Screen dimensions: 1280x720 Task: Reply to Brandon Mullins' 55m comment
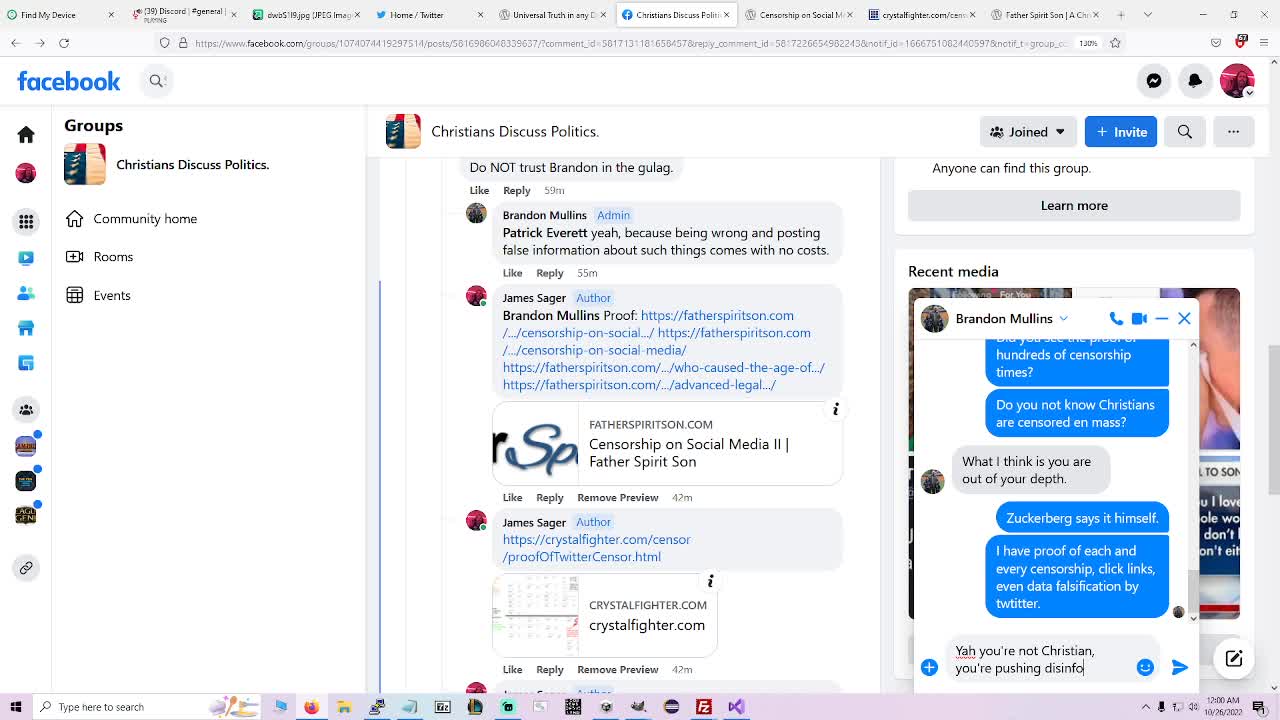tap(549, 273)
